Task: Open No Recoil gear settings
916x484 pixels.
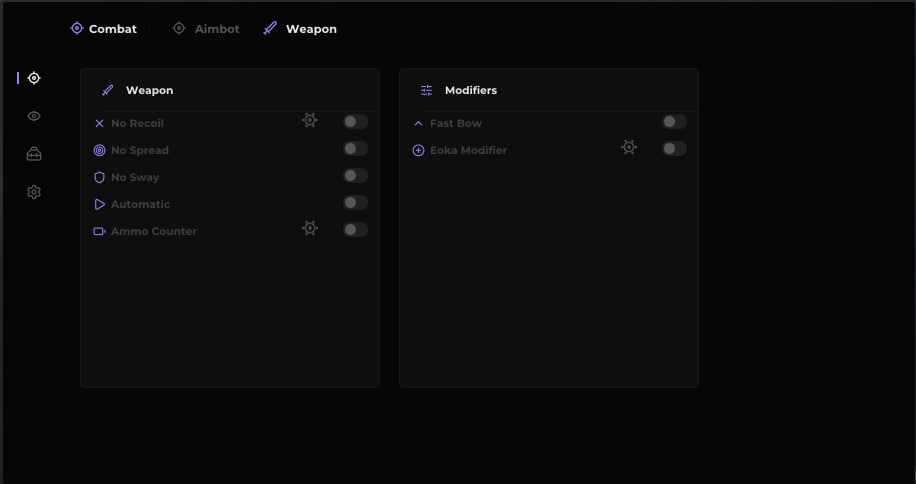Action: (310, 120)
